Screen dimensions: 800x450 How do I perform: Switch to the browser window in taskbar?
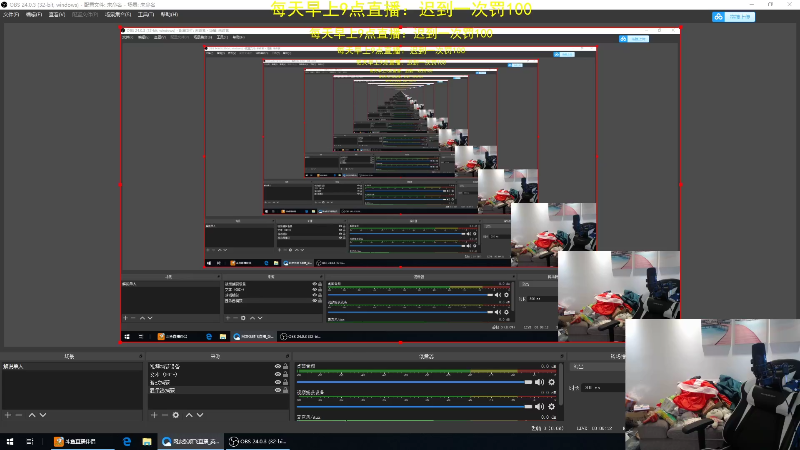coord(190,441)
